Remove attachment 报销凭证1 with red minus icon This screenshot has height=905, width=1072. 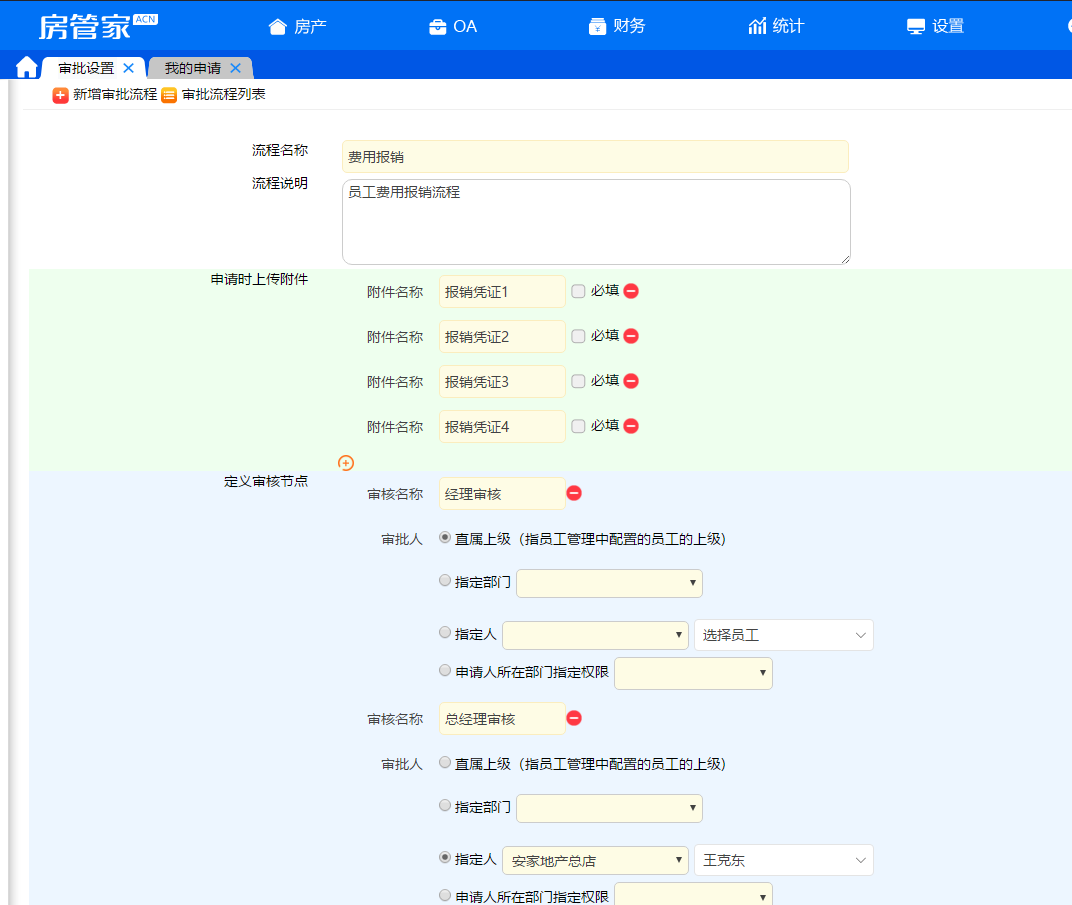[x=631, y=291]
